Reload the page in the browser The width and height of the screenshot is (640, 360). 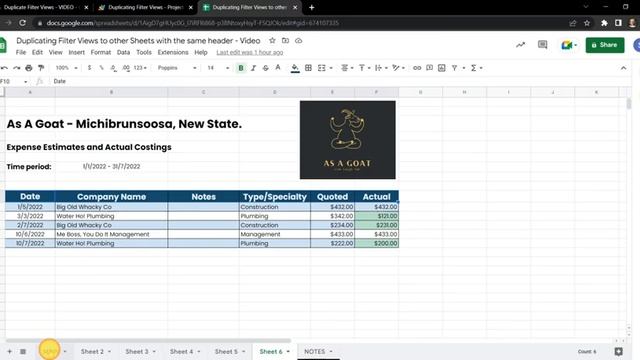(22, 23)
